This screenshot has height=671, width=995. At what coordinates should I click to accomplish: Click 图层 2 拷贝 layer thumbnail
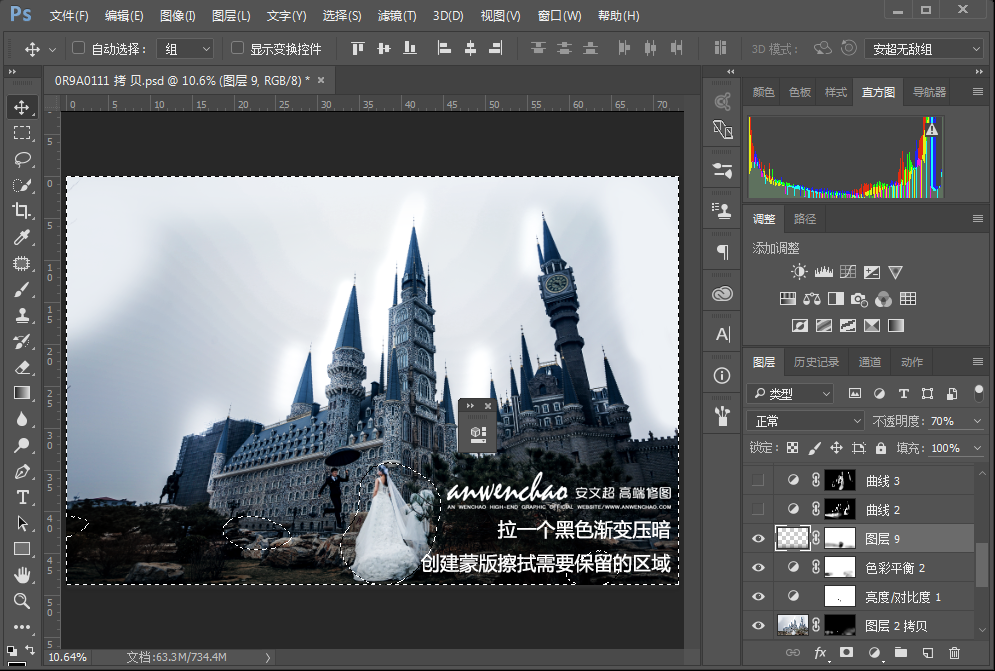(793, 625)
